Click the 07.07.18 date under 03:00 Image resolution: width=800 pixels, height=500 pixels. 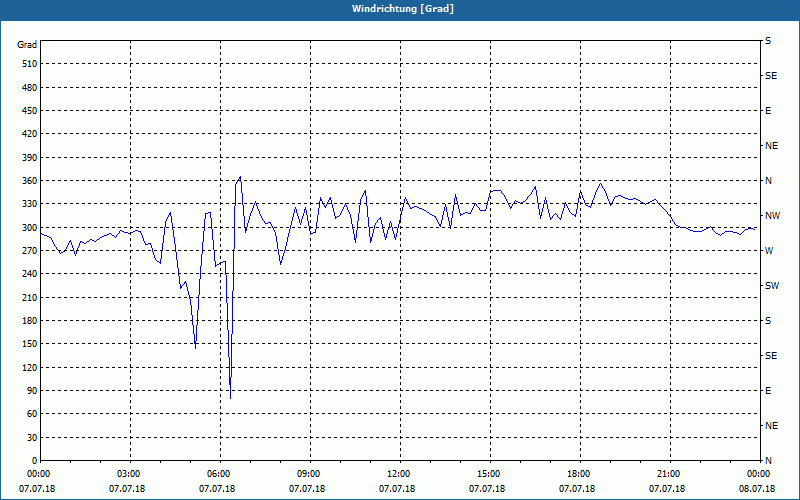pyautogui.click(x=127, y=489)
